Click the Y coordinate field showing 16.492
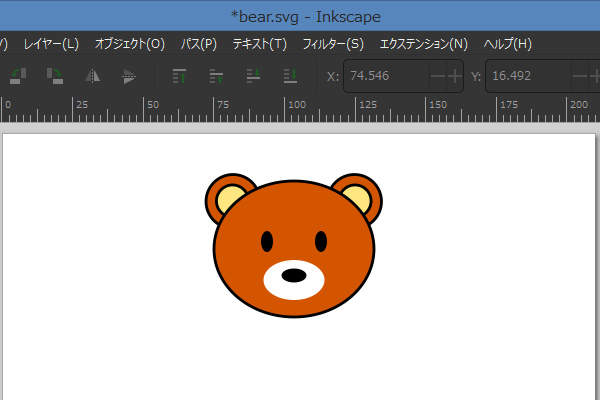This screenshot has height=400, width=600. click(527, 76)
